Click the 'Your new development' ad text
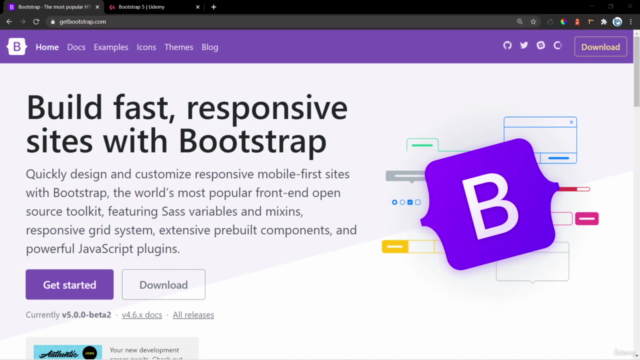This screenshot has width=640, height=360. click(144, 350)
